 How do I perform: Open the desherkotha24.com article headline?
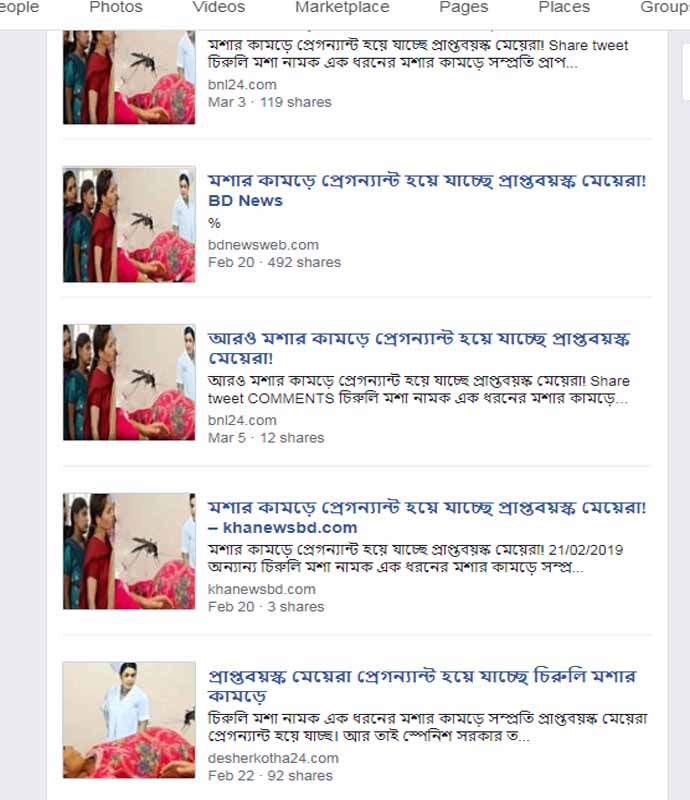coord(422,686)
